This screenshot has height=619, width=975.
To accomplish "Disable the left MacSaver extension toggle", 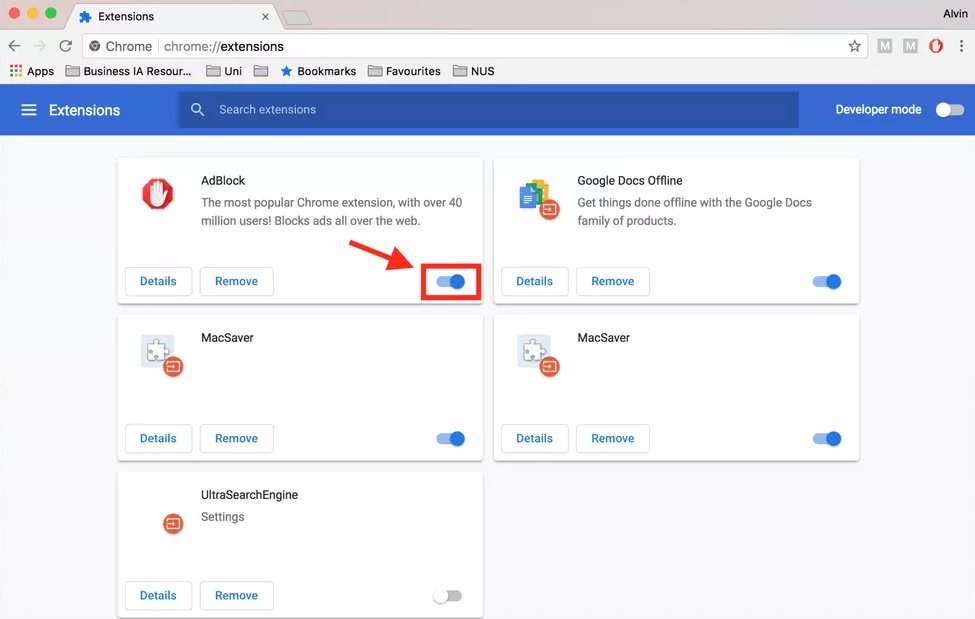I will (x=451, y=439).
